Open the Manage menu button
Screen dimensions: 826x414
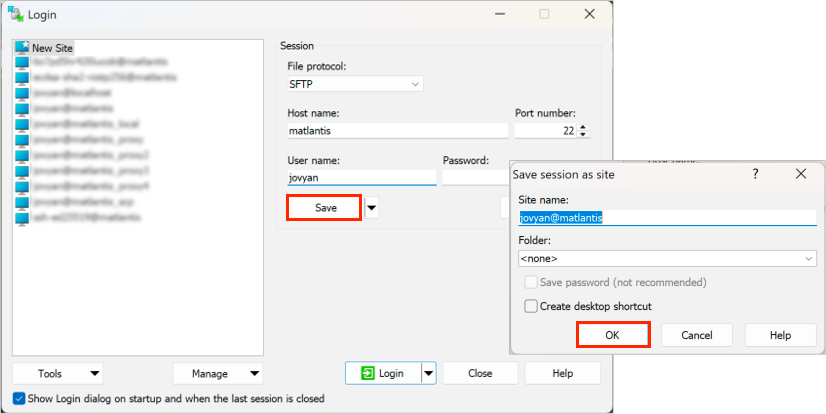(x=217, y=373)
